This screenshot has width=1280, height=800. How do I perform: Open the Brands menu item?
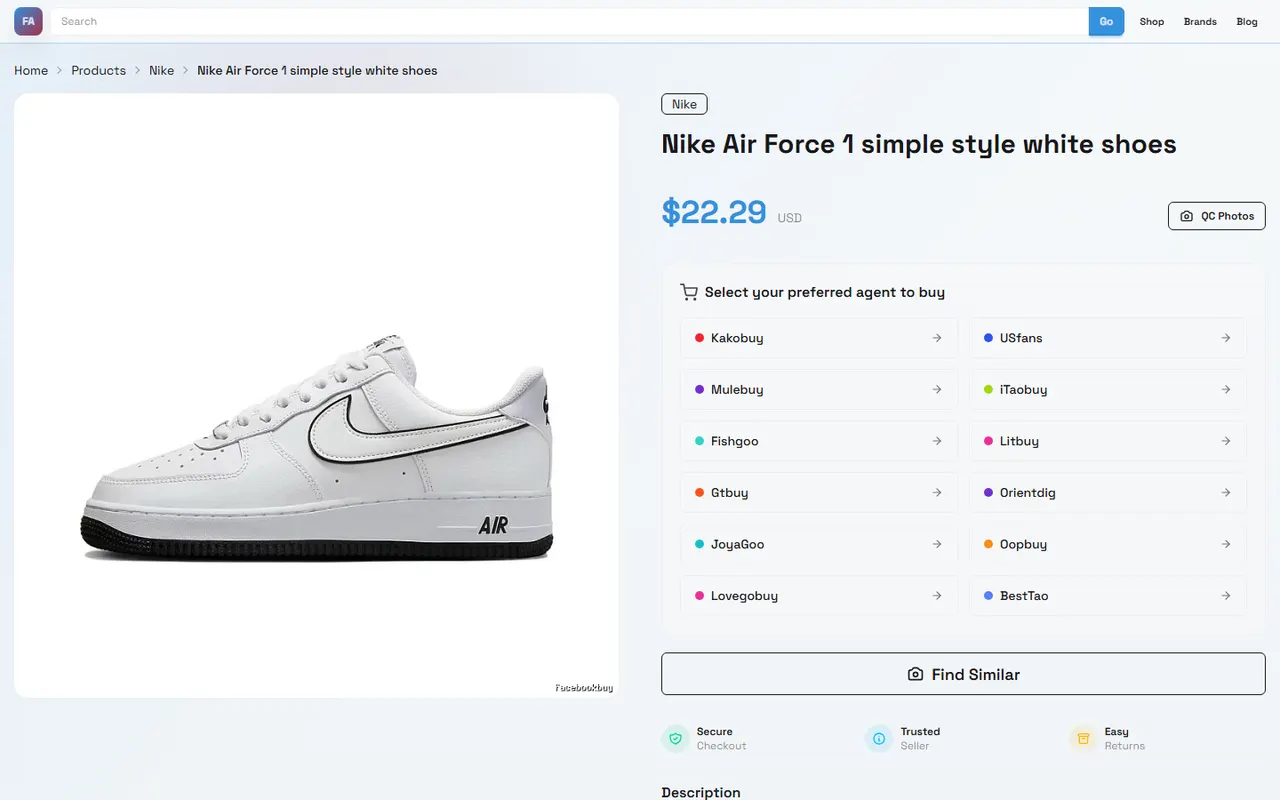point(1200,21)
